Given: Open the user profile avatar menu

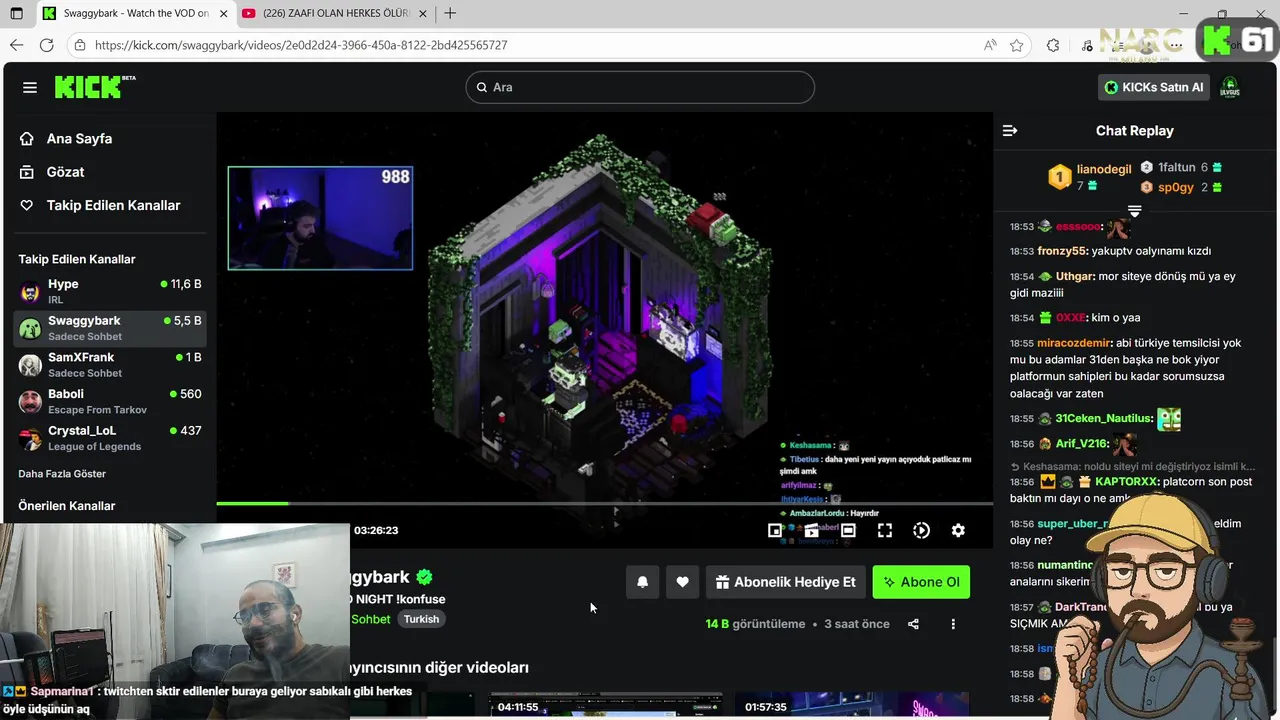Looking at the screenshot, I should pos(1230,87).
